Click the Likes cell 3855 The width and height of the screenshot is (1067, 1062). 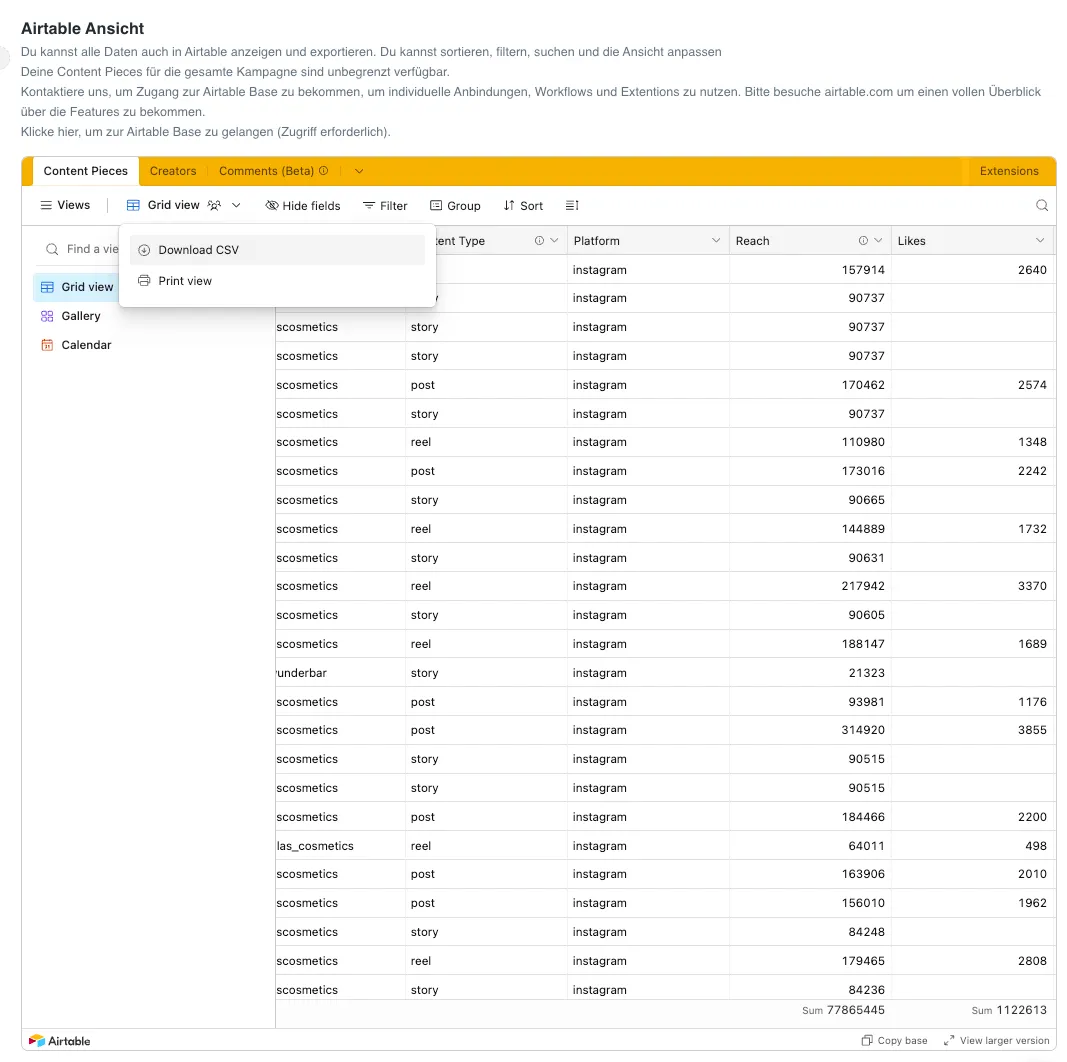click(973, 730)
